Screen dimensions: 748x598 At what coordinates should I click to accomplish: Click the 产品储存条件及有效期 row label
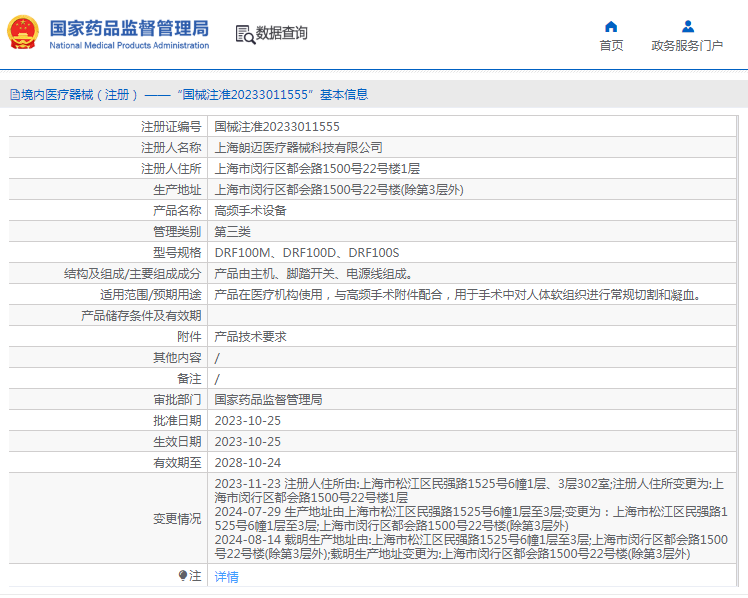pyautogui.click(x=141, y=315)
